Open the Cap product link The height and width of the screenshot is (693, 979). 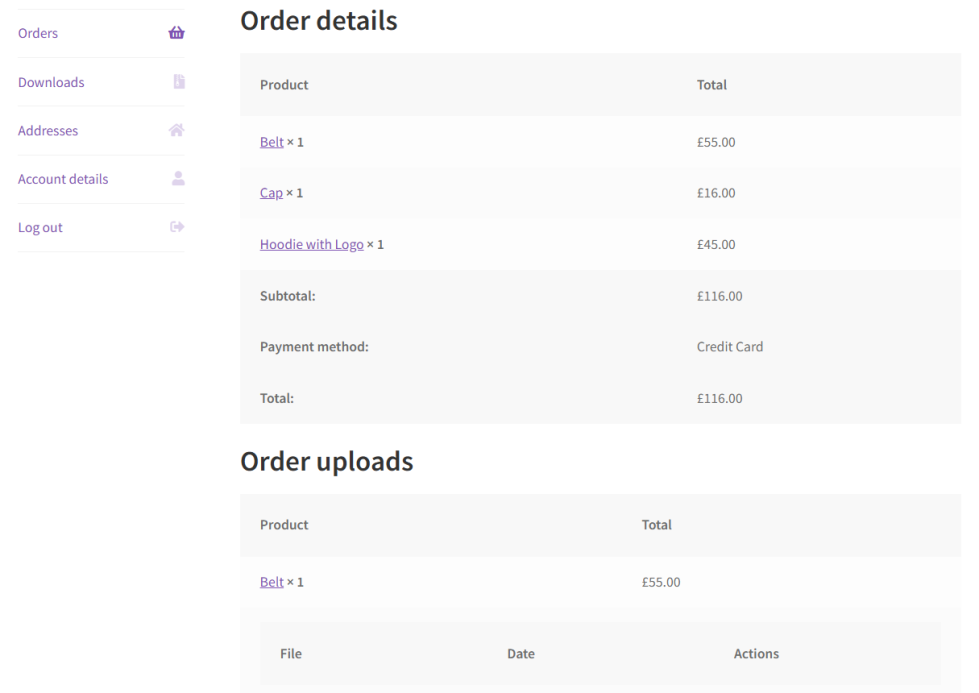271,193
